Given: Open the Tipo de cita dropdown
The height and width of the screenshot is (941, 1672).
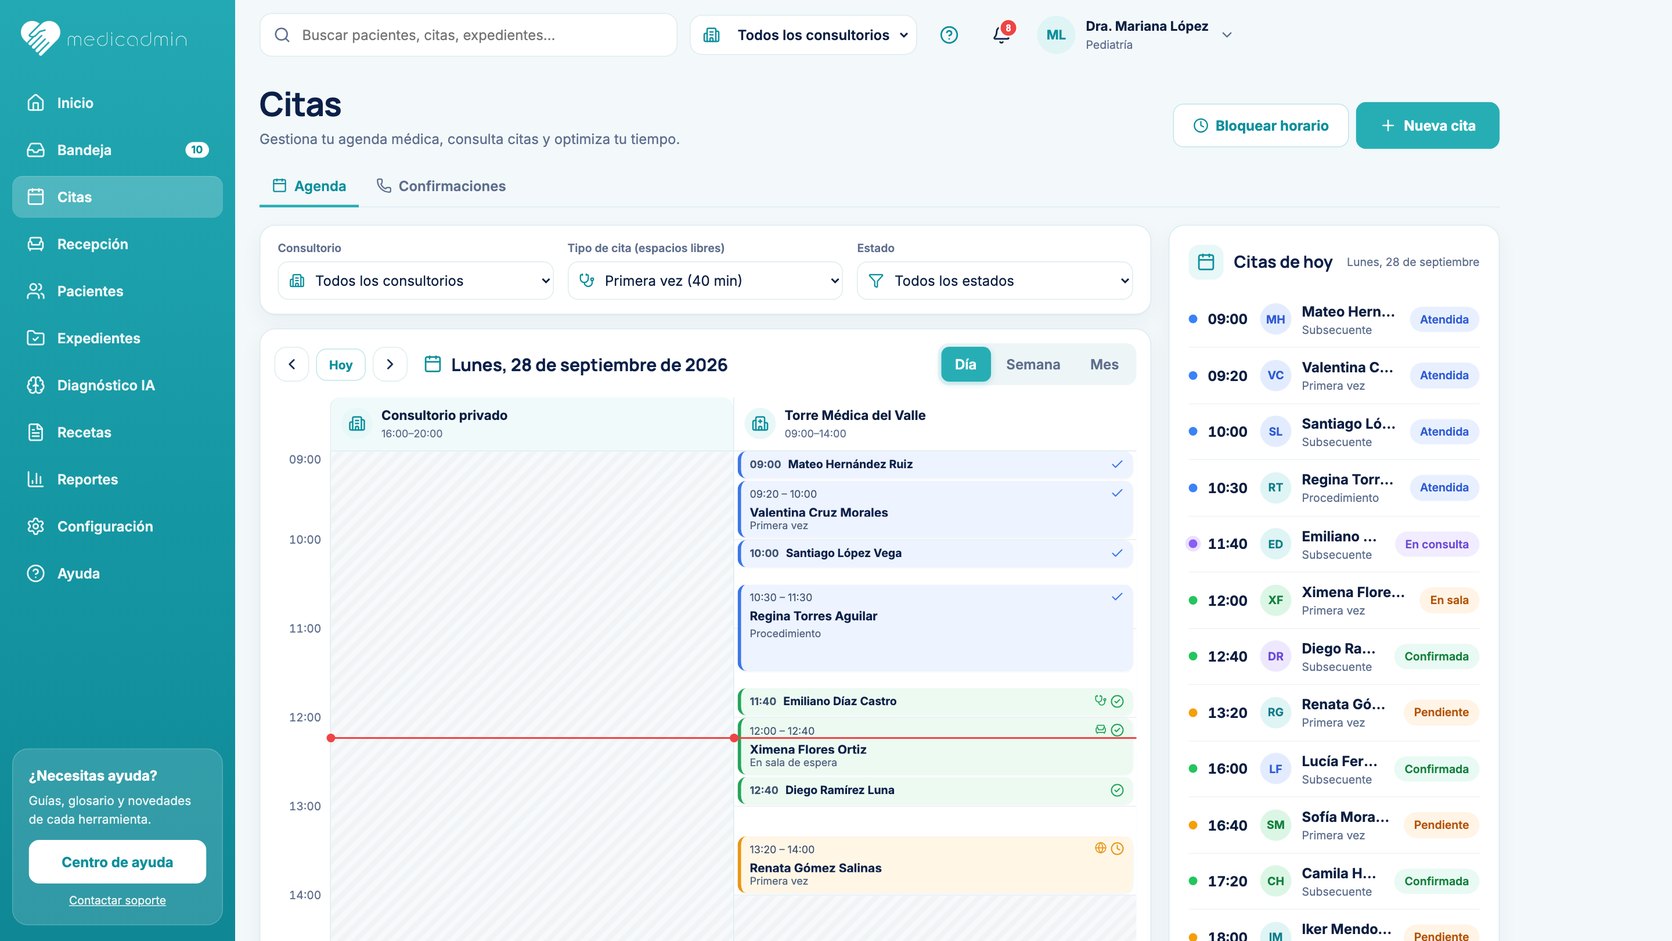Looking at the screenshot, I should [x=705, y=281].
